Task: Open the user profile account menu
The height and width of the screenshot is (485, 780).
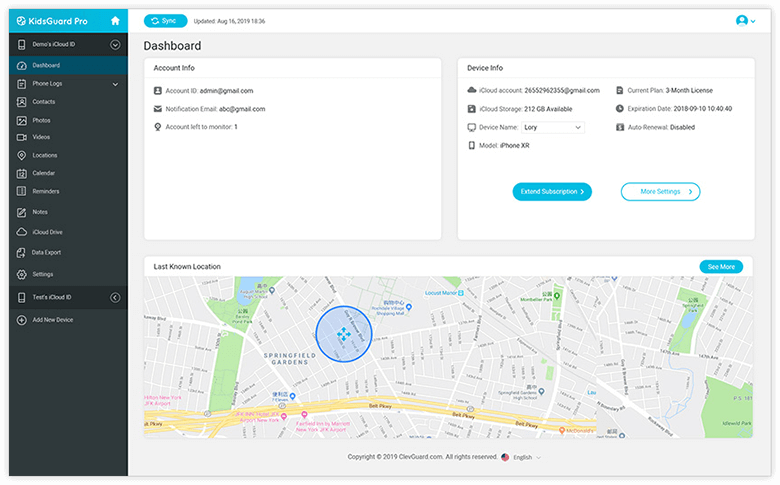Action: 745,21
